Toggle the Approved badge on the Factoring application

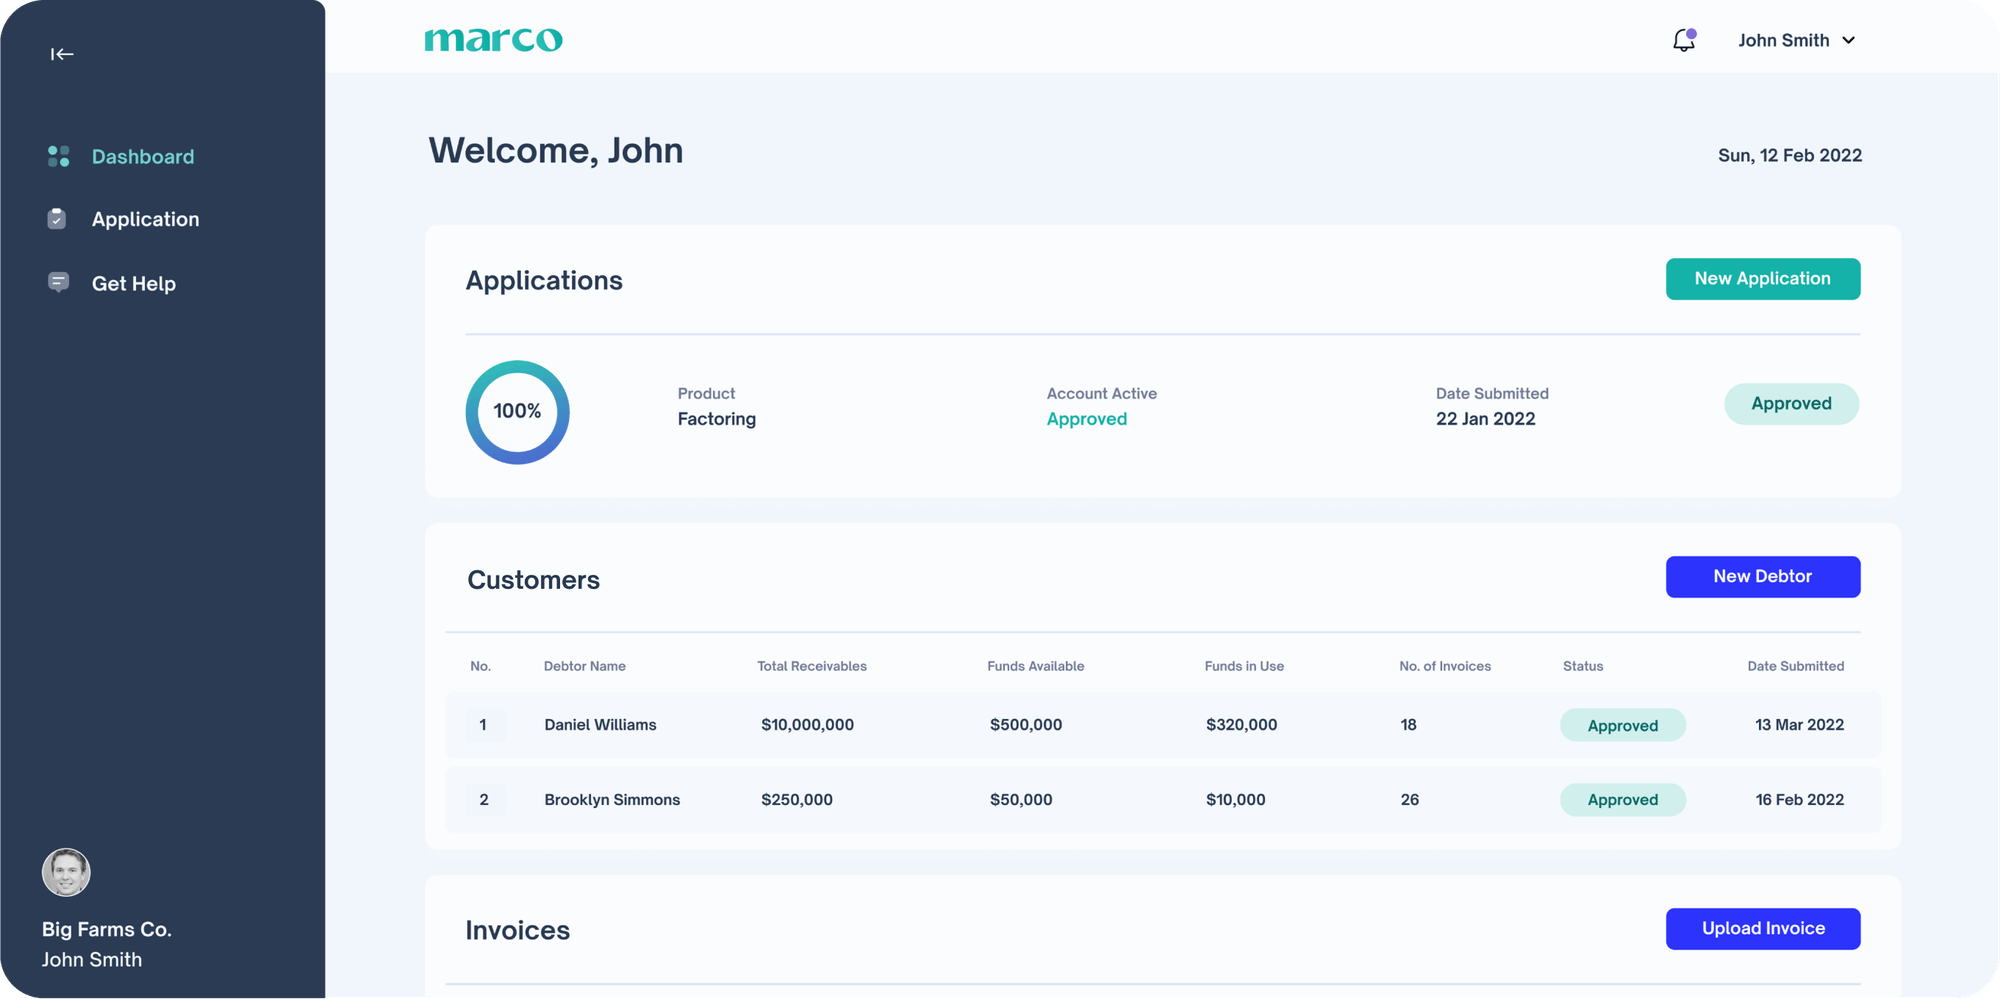[1791, 404]
